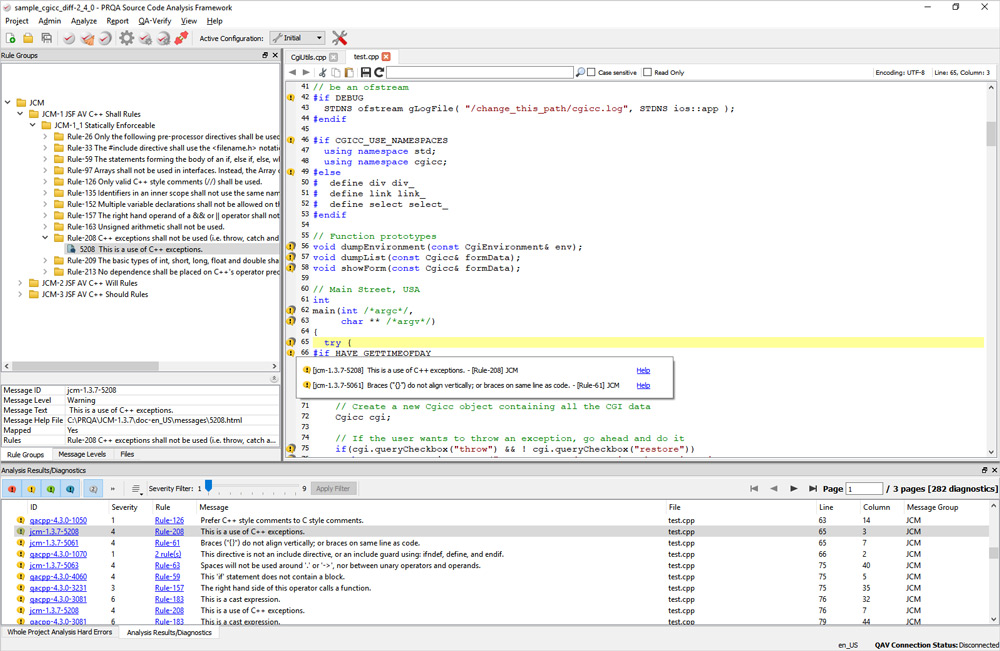This screenshot has width=1000, height=651.
Task: Click the save file icon in editor toolbar
Action: pos(365,73)
